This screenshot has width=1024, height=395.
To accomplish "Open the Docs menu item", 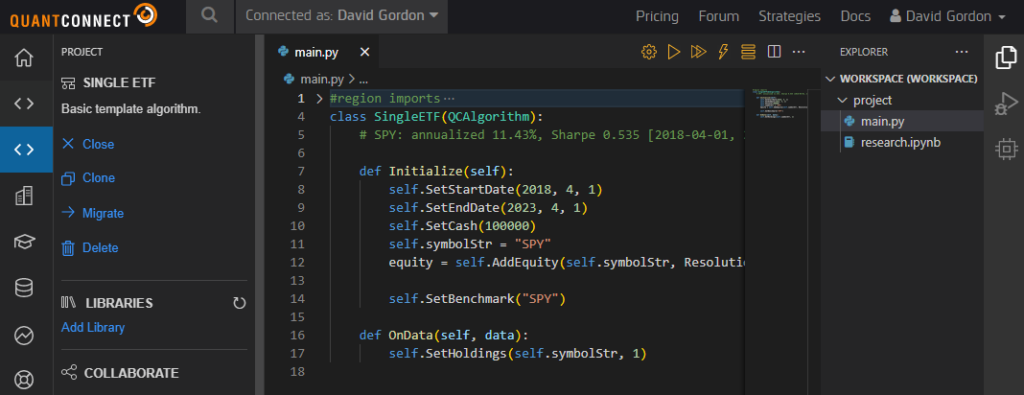I will (856, 16).
